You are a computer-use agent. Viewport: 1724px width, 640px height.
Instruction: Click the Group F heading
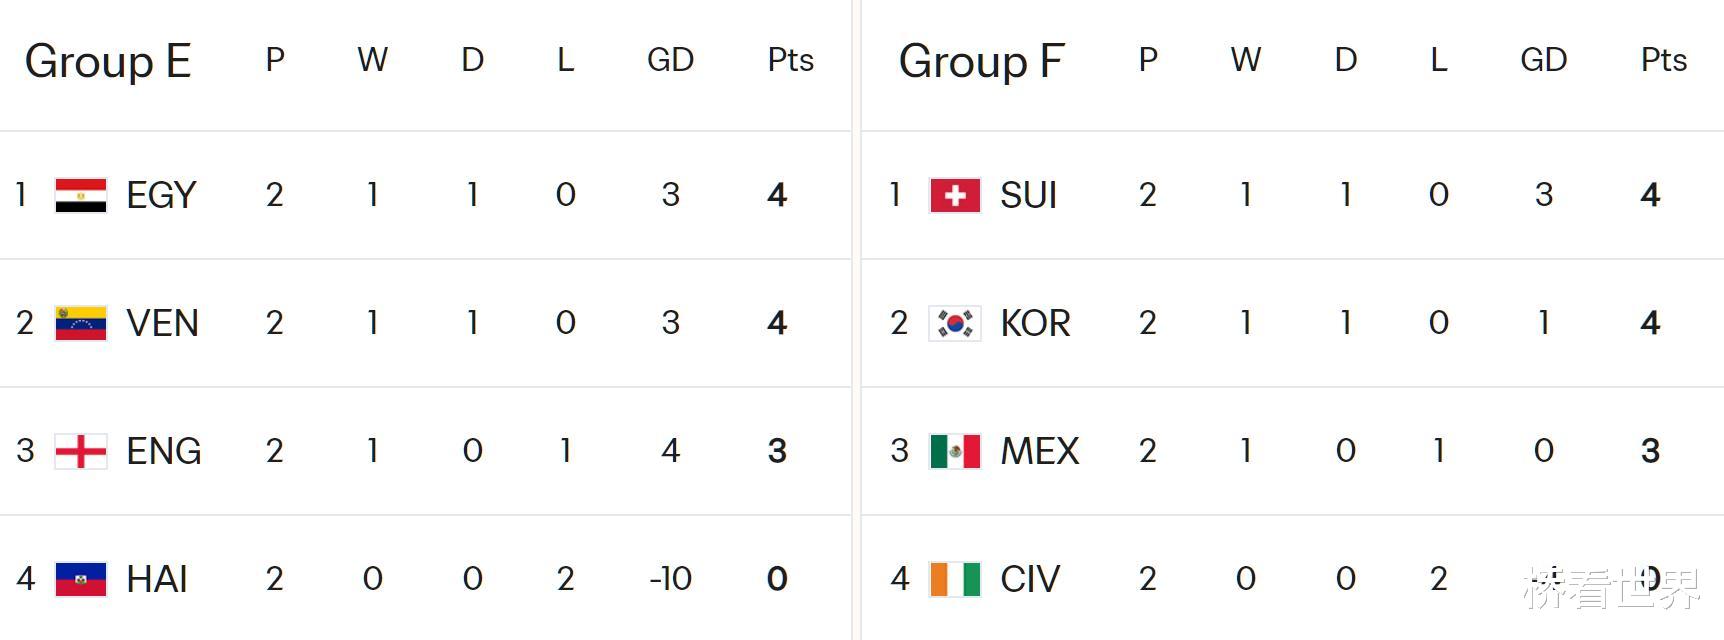coord(981,61)
